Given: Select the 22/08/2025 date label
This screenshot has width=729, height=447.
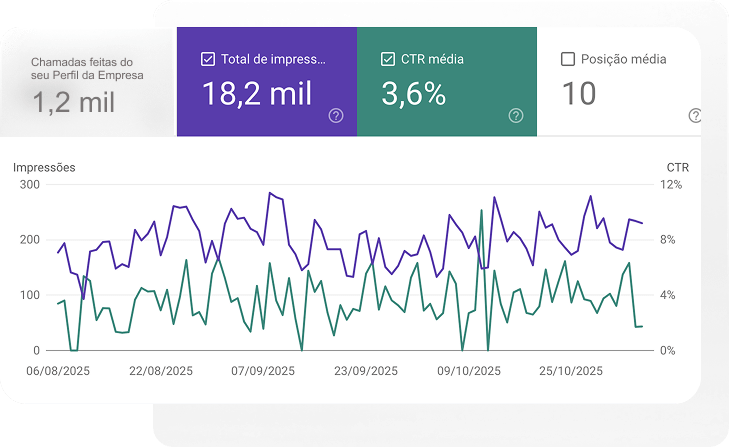Looking at the screenshot, I should (x=160, y=371).
